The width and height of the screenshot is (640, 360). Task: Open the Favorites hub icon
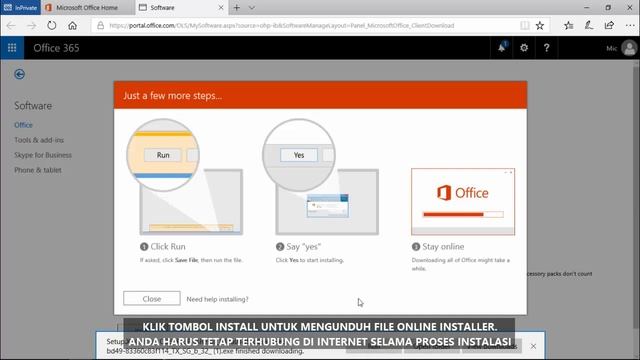point(569,25)
